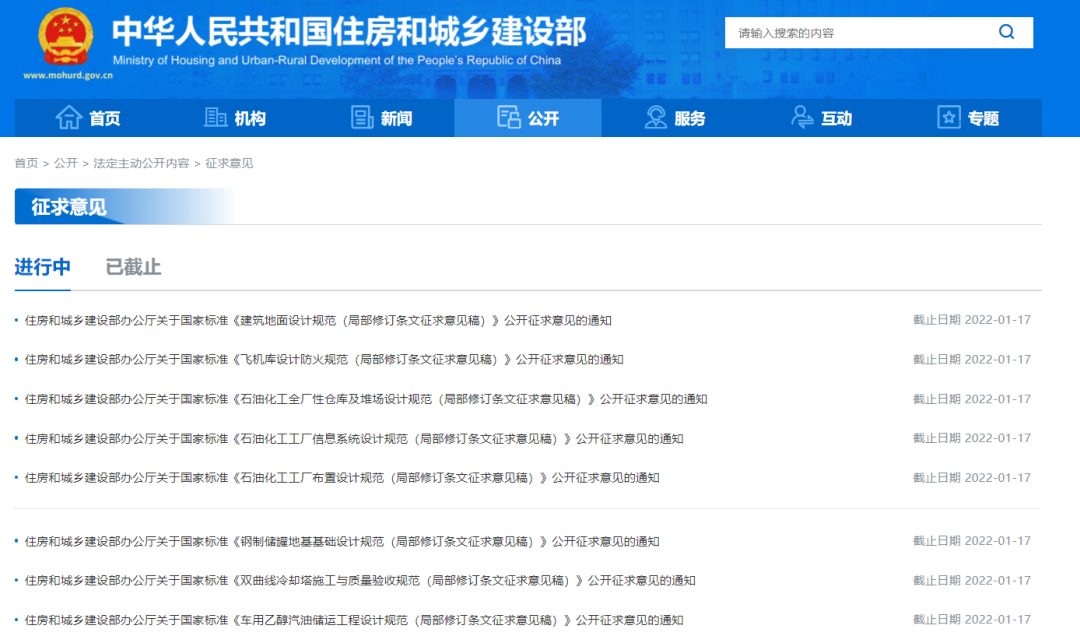Open the 石油化工全厂性仓库及堆场设计规范 notice
Viewport: 1080px width, 636px height.
pos(366,399)
